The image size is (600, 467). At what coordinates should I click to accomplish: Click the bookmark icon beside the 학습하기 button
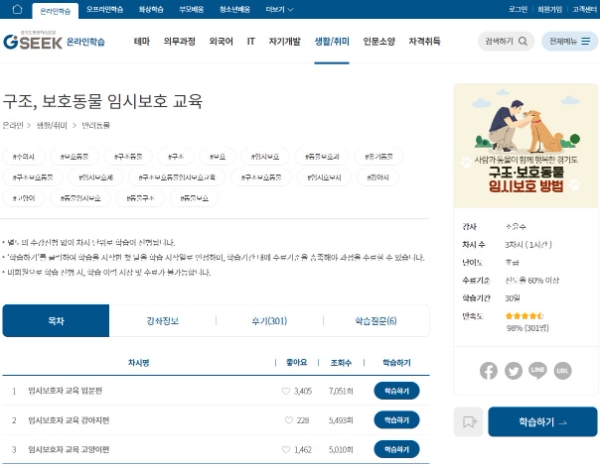(468, 422)
